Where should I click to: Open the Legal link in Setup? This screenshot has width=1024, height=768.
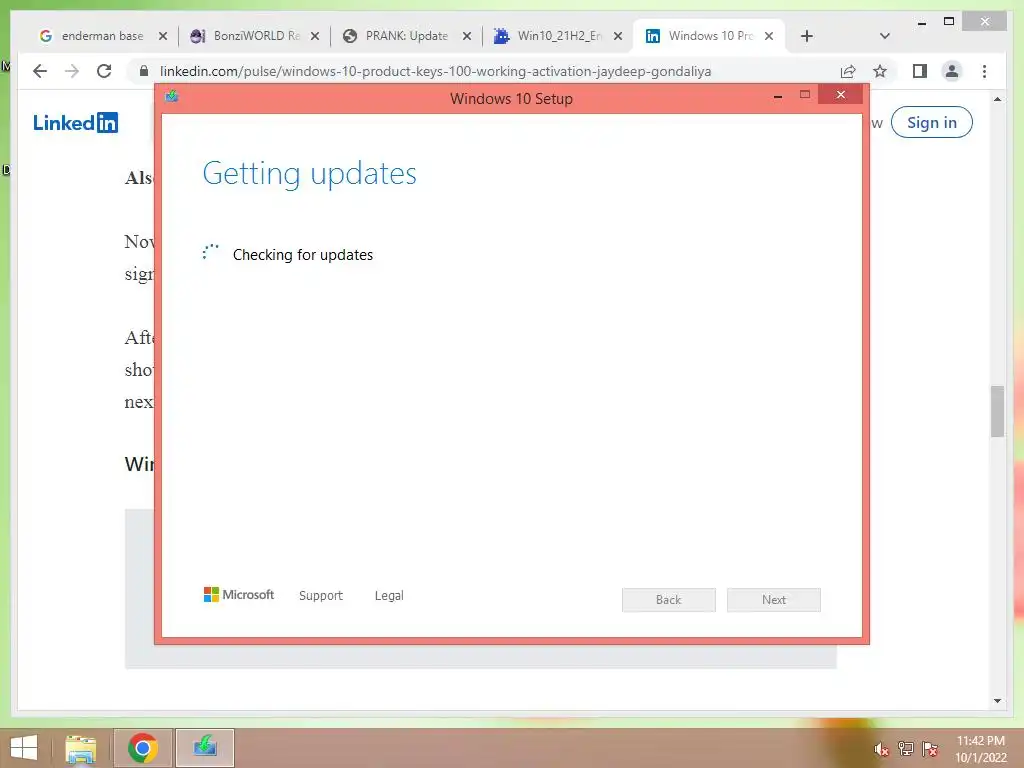[389, 596]
